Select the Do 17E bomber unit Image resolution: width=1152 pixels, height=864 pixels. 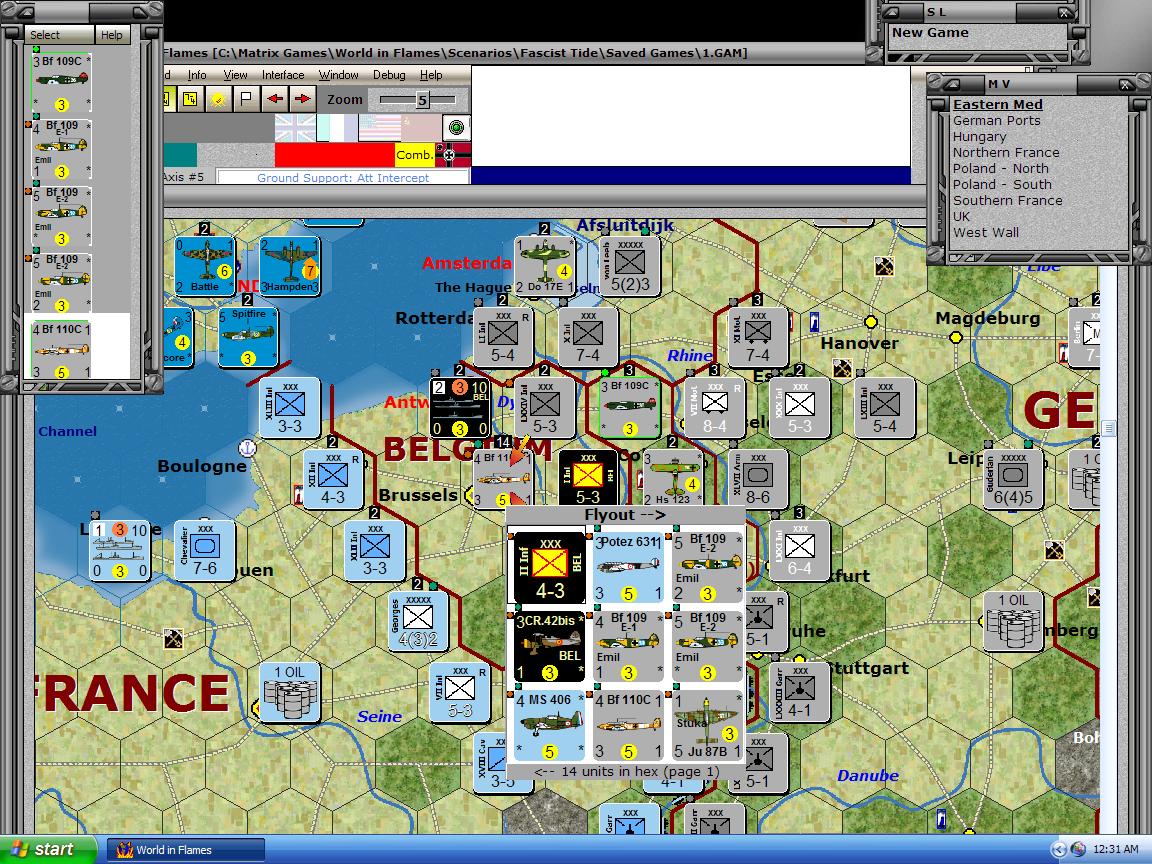pos(544,266)
